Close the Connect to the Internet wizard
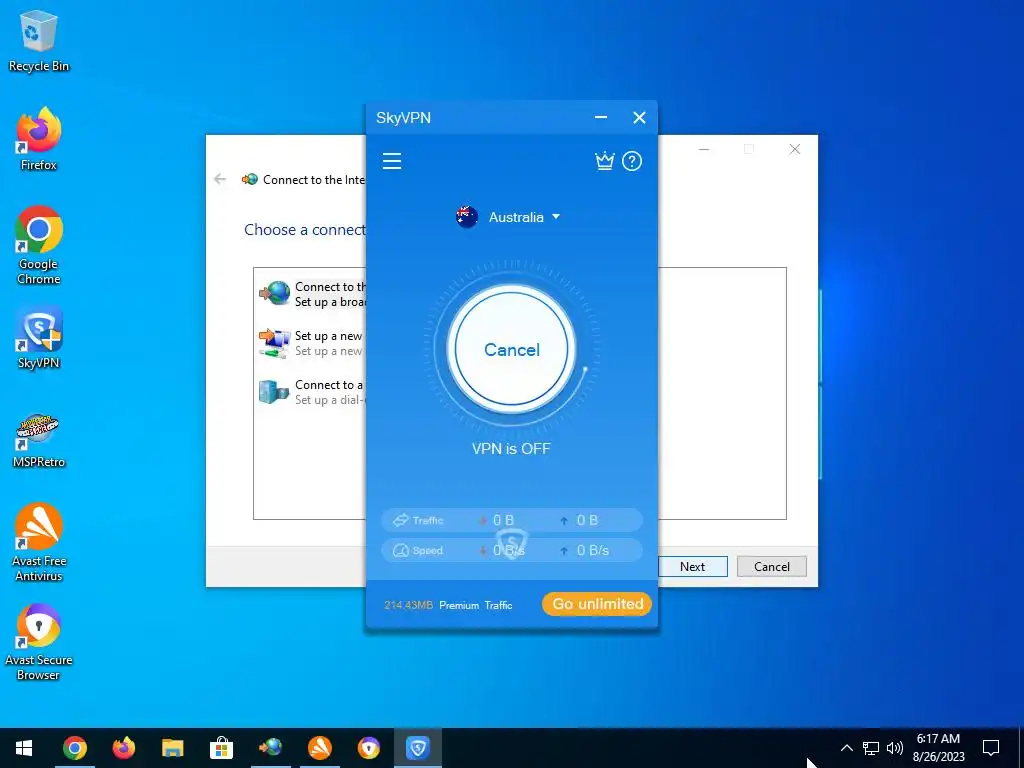Screen dimensions: 1024x768 pos(795,149)
